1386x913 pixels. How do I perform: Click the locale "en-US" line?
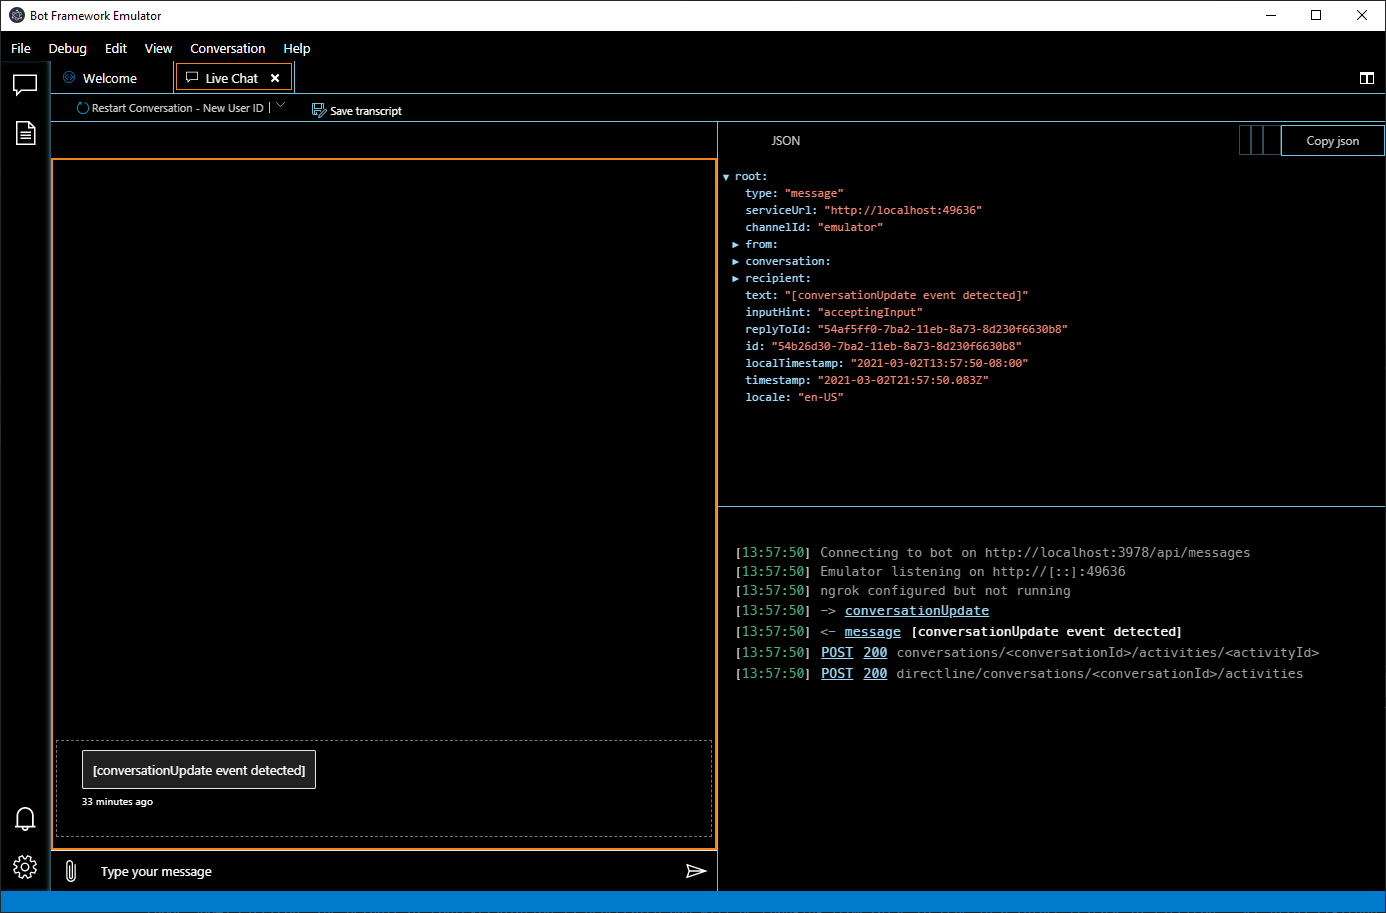point(794,398)
